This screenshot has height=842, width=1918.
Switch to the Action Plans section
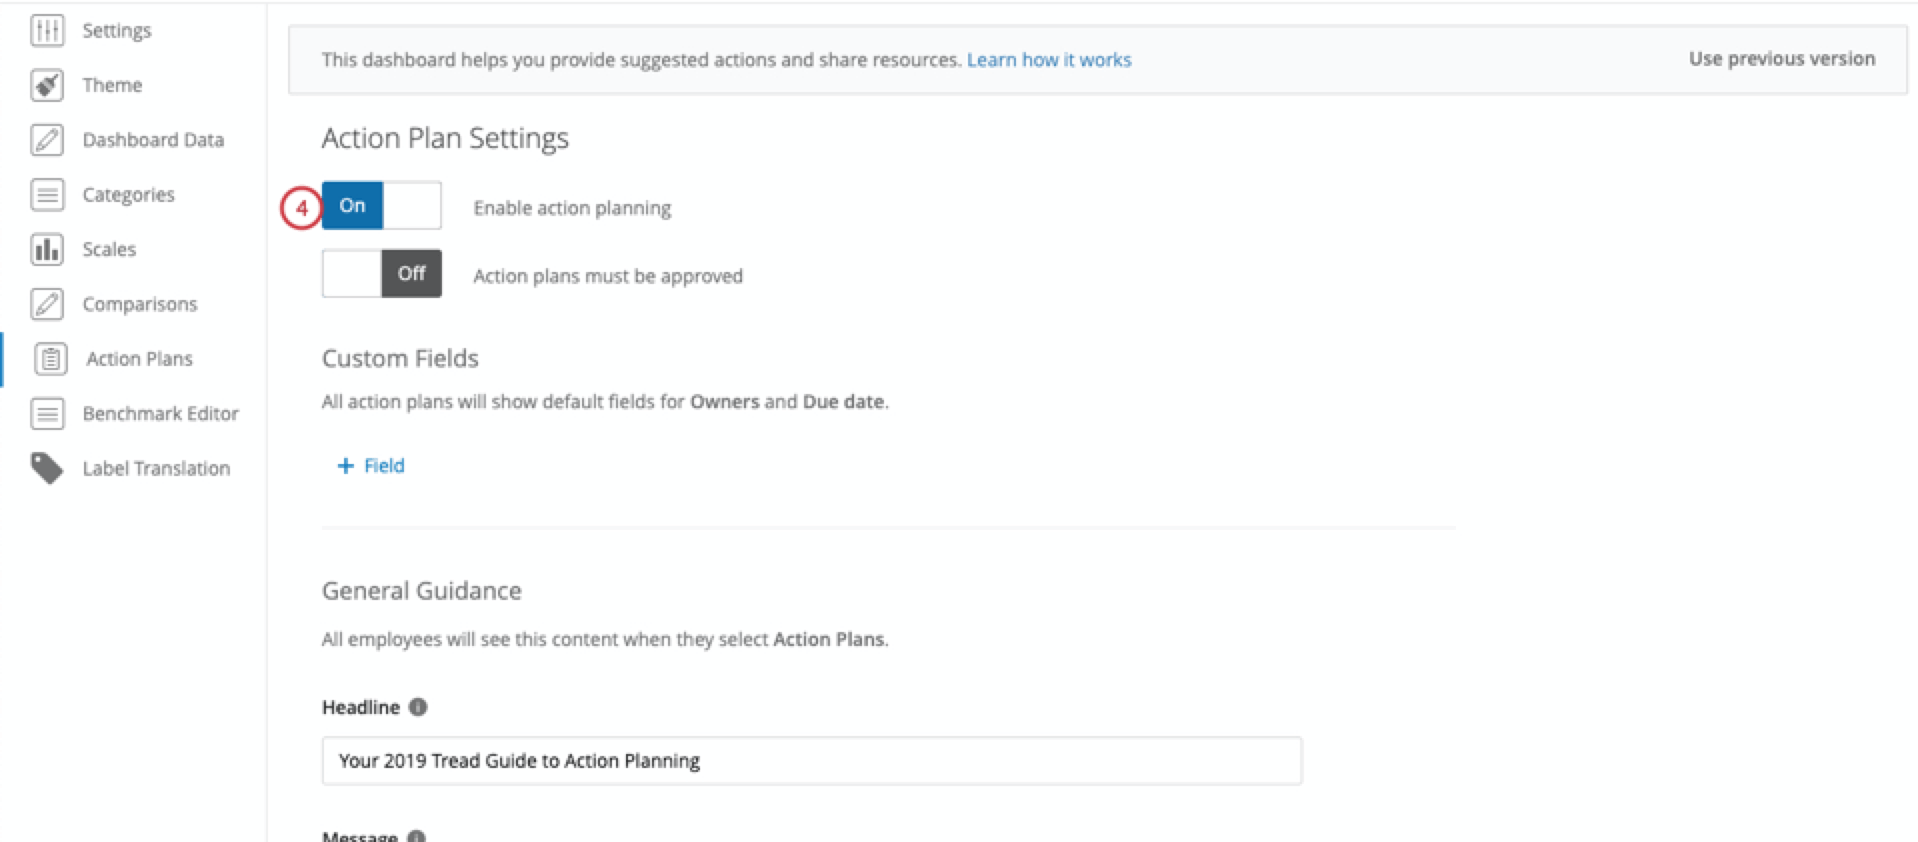[139, 358]
